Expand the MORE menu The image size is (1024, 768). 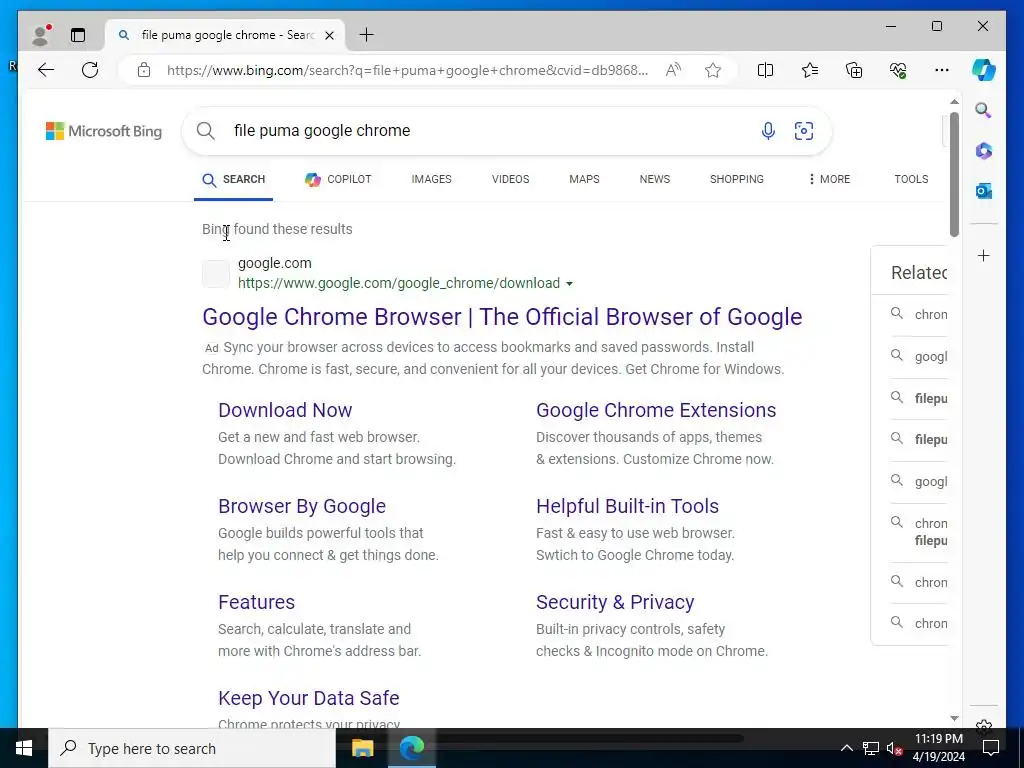pyautogui.click(x=829, y=180)
